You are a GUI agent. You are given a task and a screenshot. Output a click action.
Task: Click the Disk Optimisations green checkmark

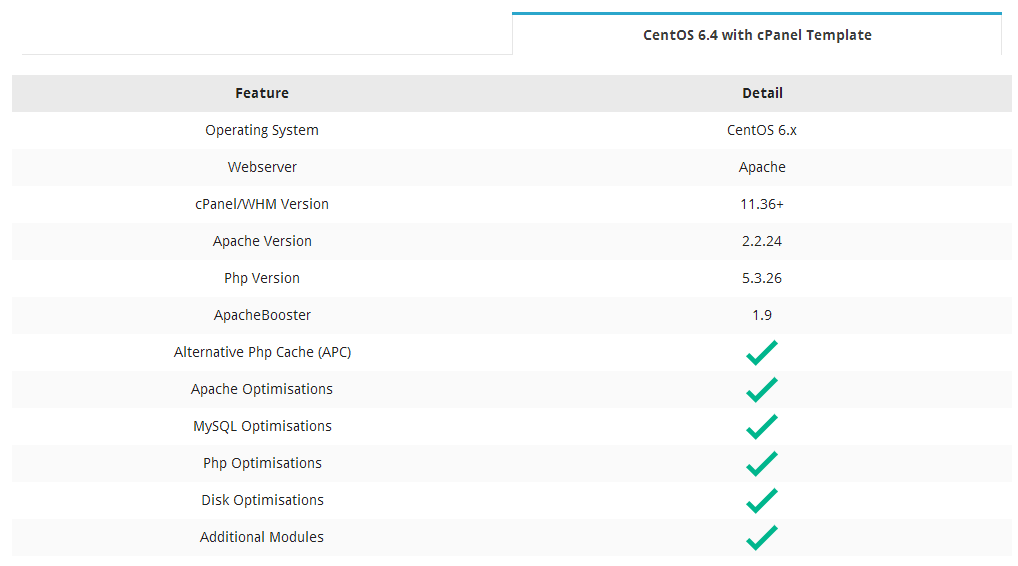[x=762, y=500]
